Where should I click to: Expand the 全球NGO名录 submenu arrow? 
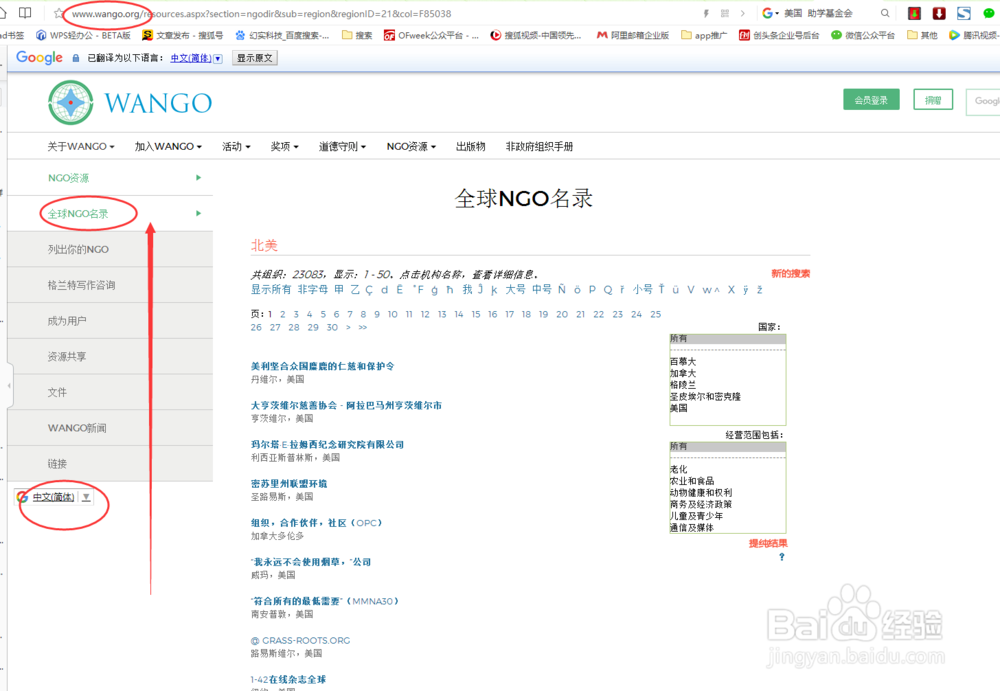[x=197, y=213]
